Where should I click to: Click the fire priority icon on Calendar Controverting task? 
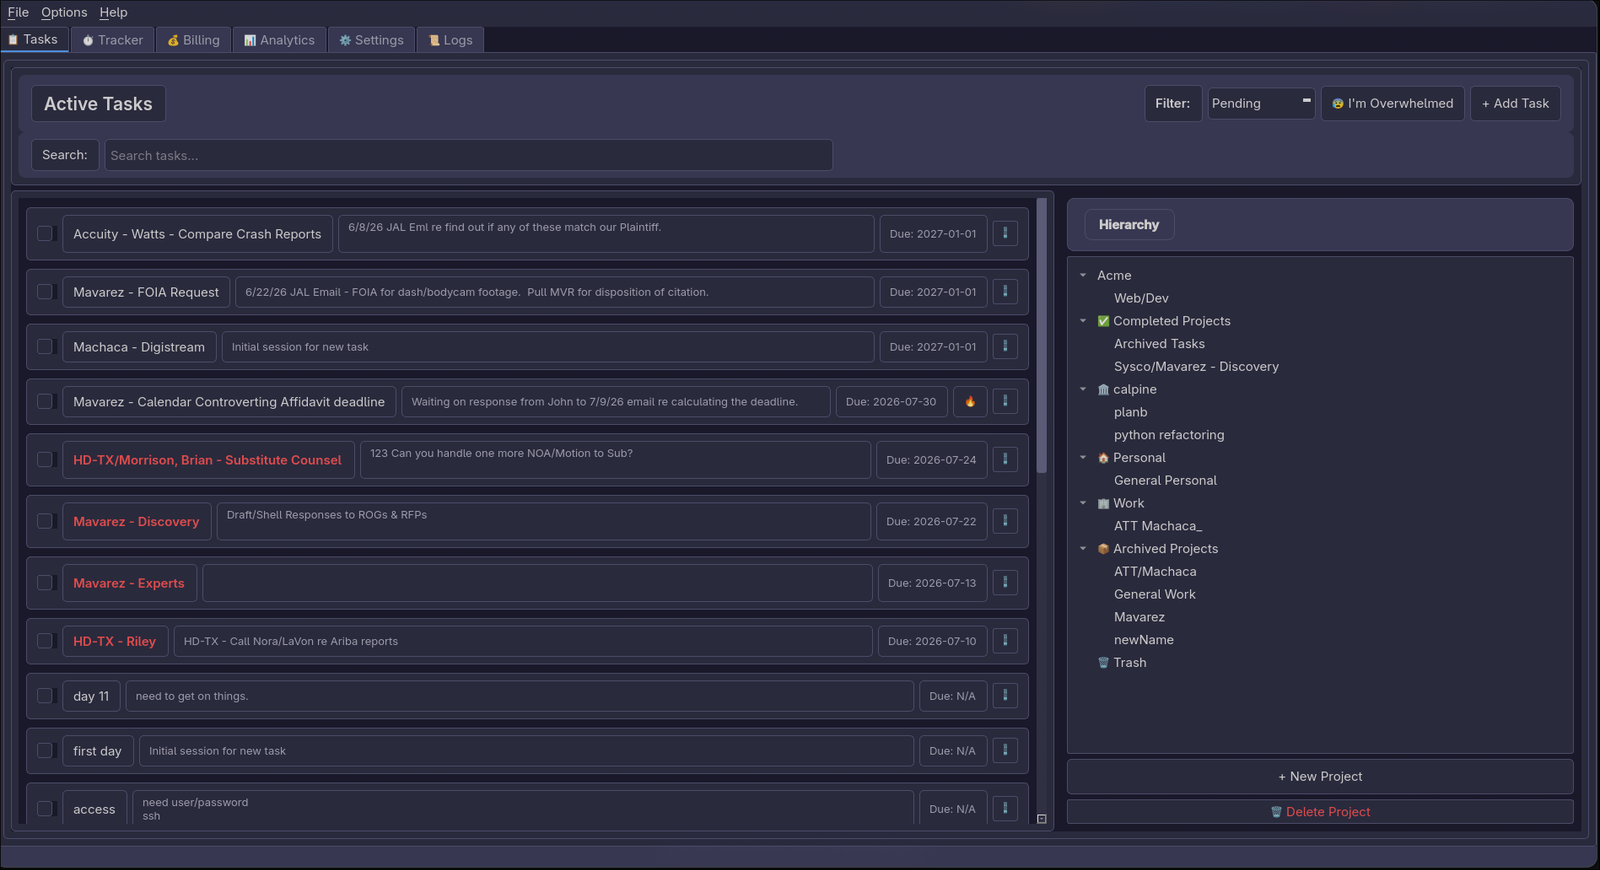(970, 401)
